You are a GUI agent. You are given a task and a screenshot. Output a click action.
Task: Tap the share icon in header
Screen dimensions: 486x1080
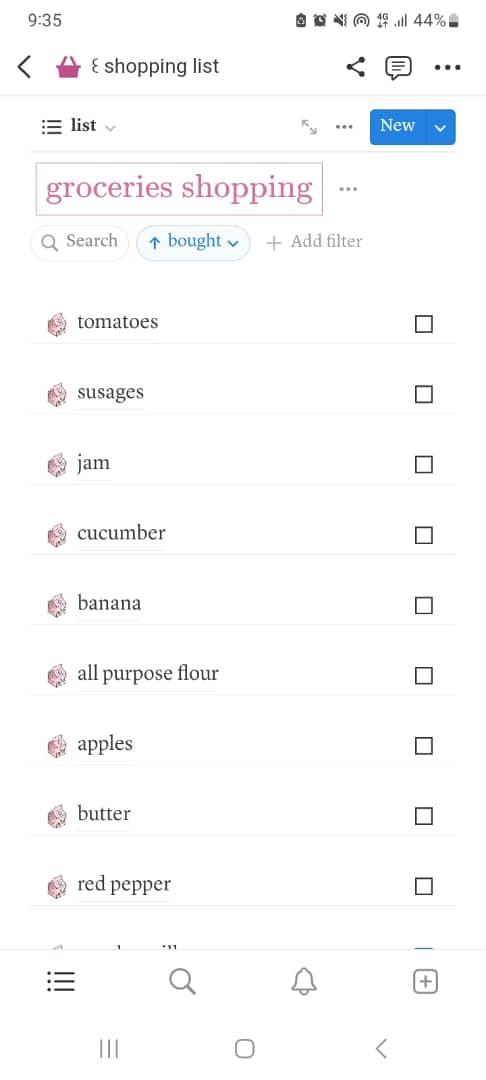point(355,67)
